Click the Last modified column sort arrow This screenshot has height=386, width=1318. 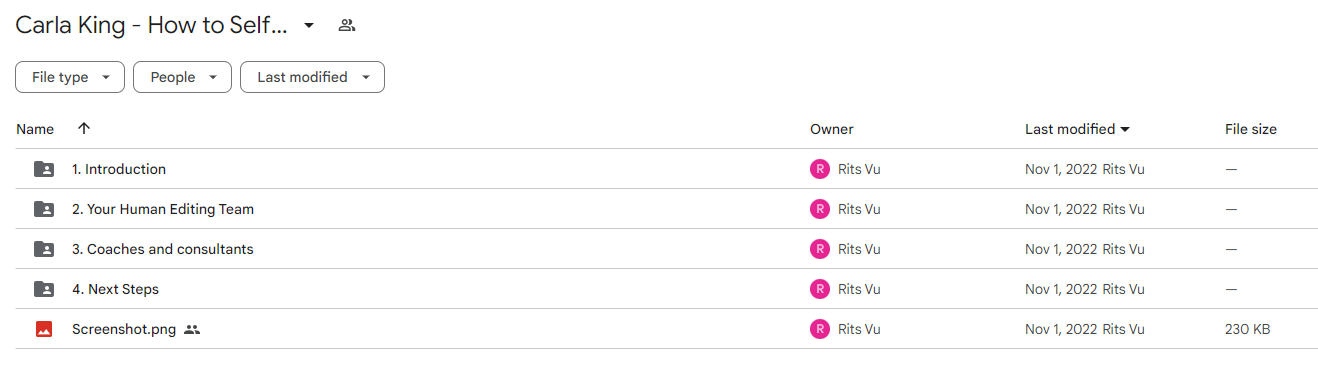pyautogui.click(x=1125, y=129)
